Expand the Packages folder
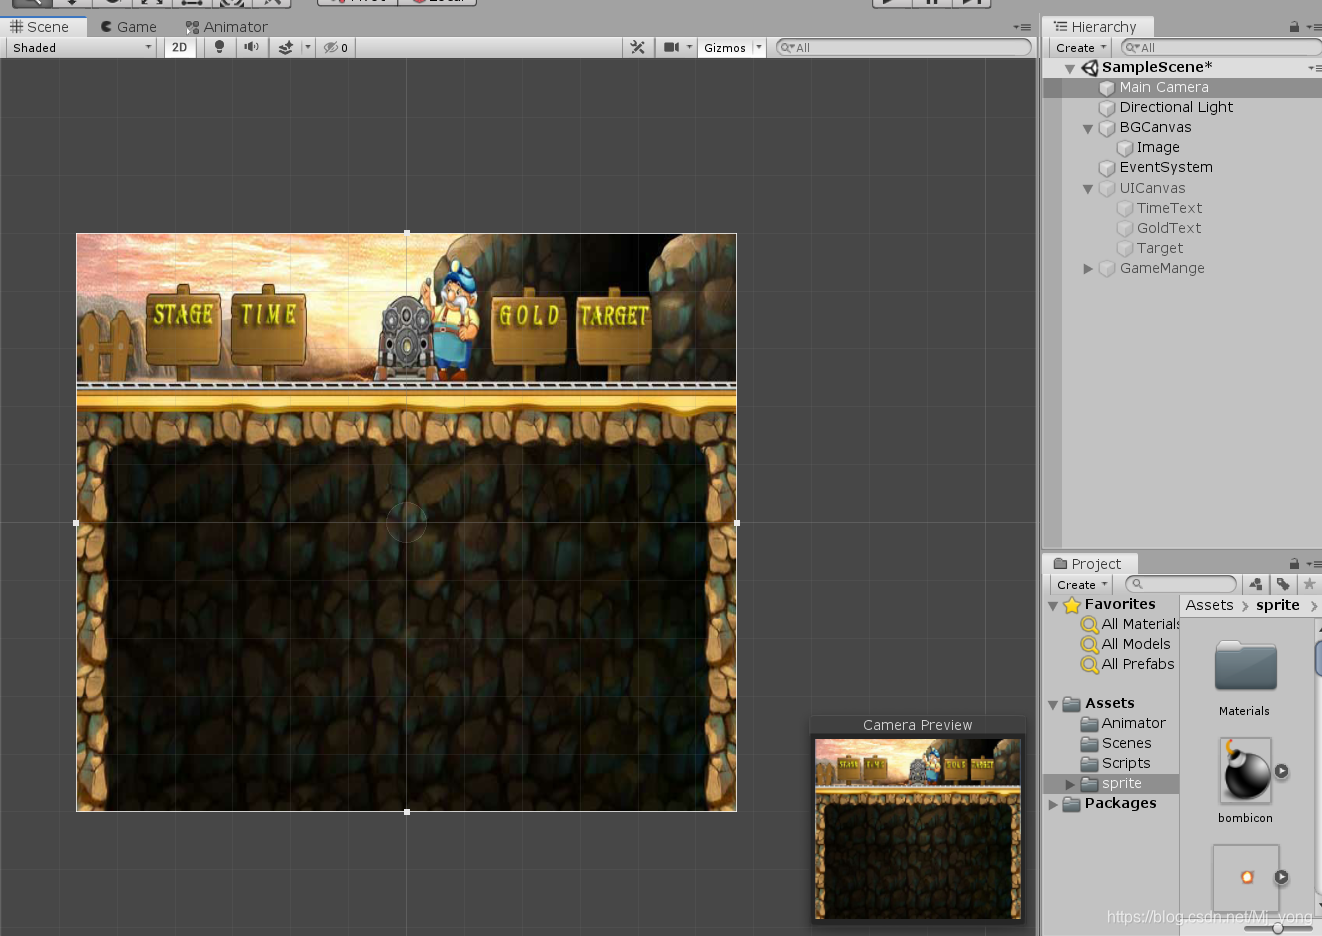Image resolution: width=1322 pixels, height=936 pixels. (x=1053, y=804)
